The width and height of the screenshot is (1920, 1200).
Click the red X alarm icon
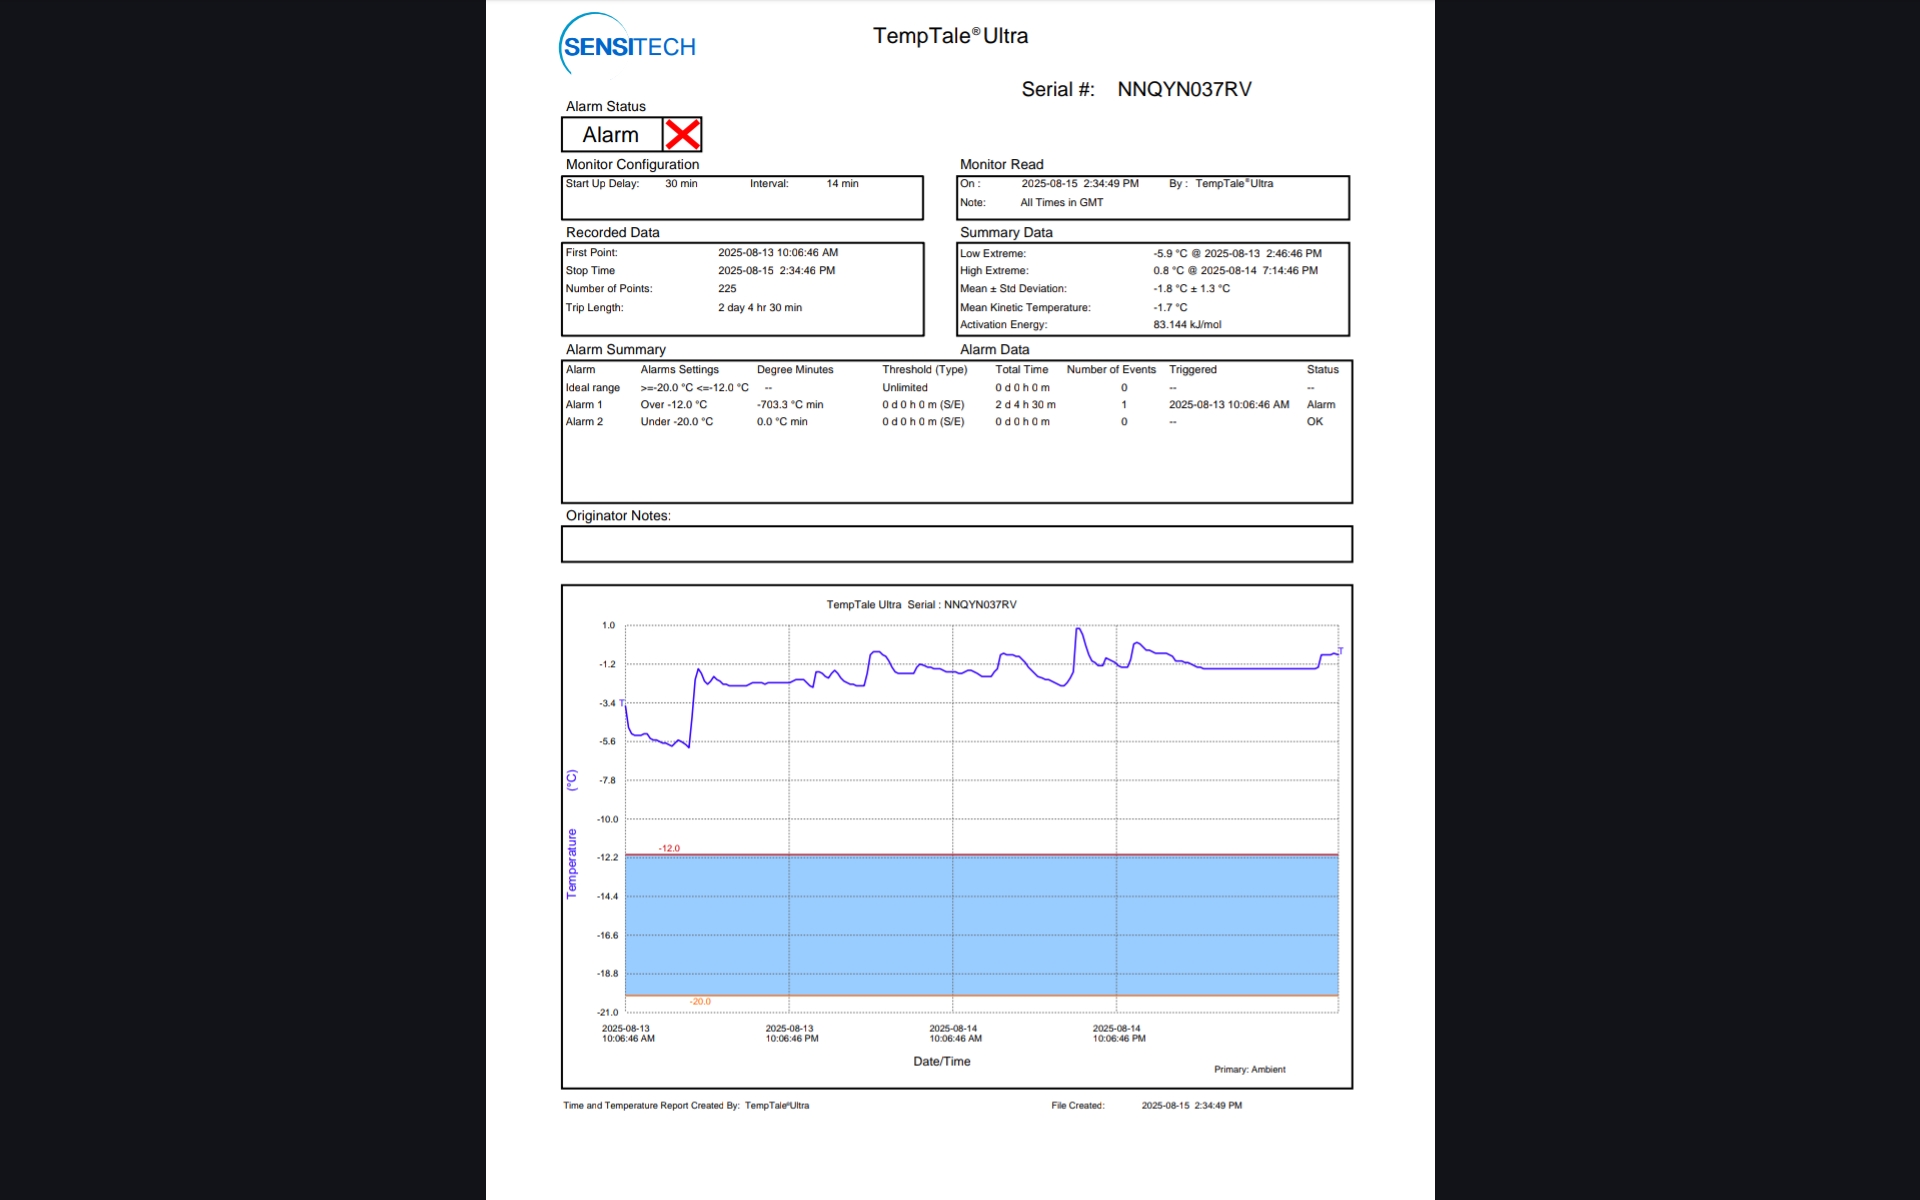[x=682, y=135]
